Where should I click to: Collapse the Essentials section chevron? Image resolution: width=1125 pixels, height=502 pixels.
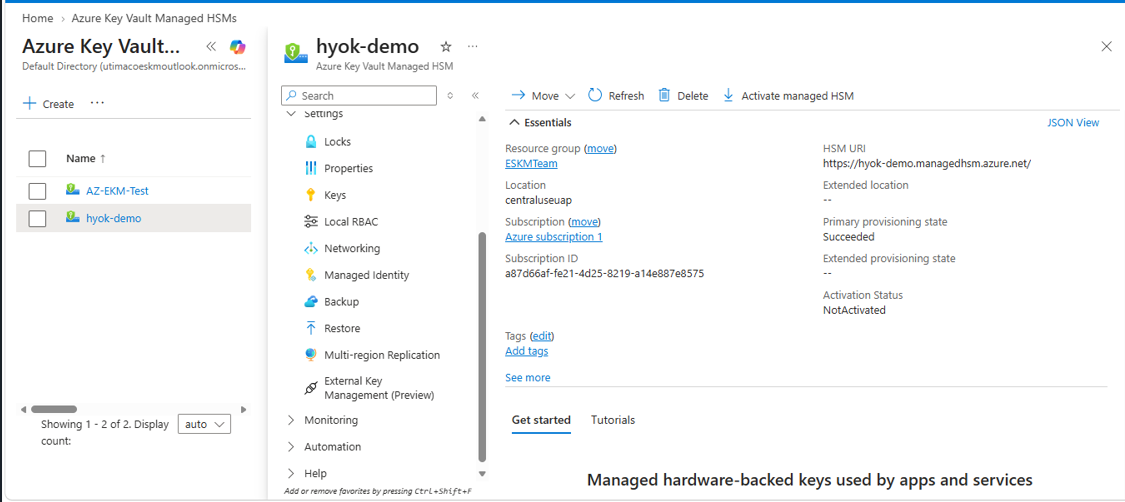[514, 123]
